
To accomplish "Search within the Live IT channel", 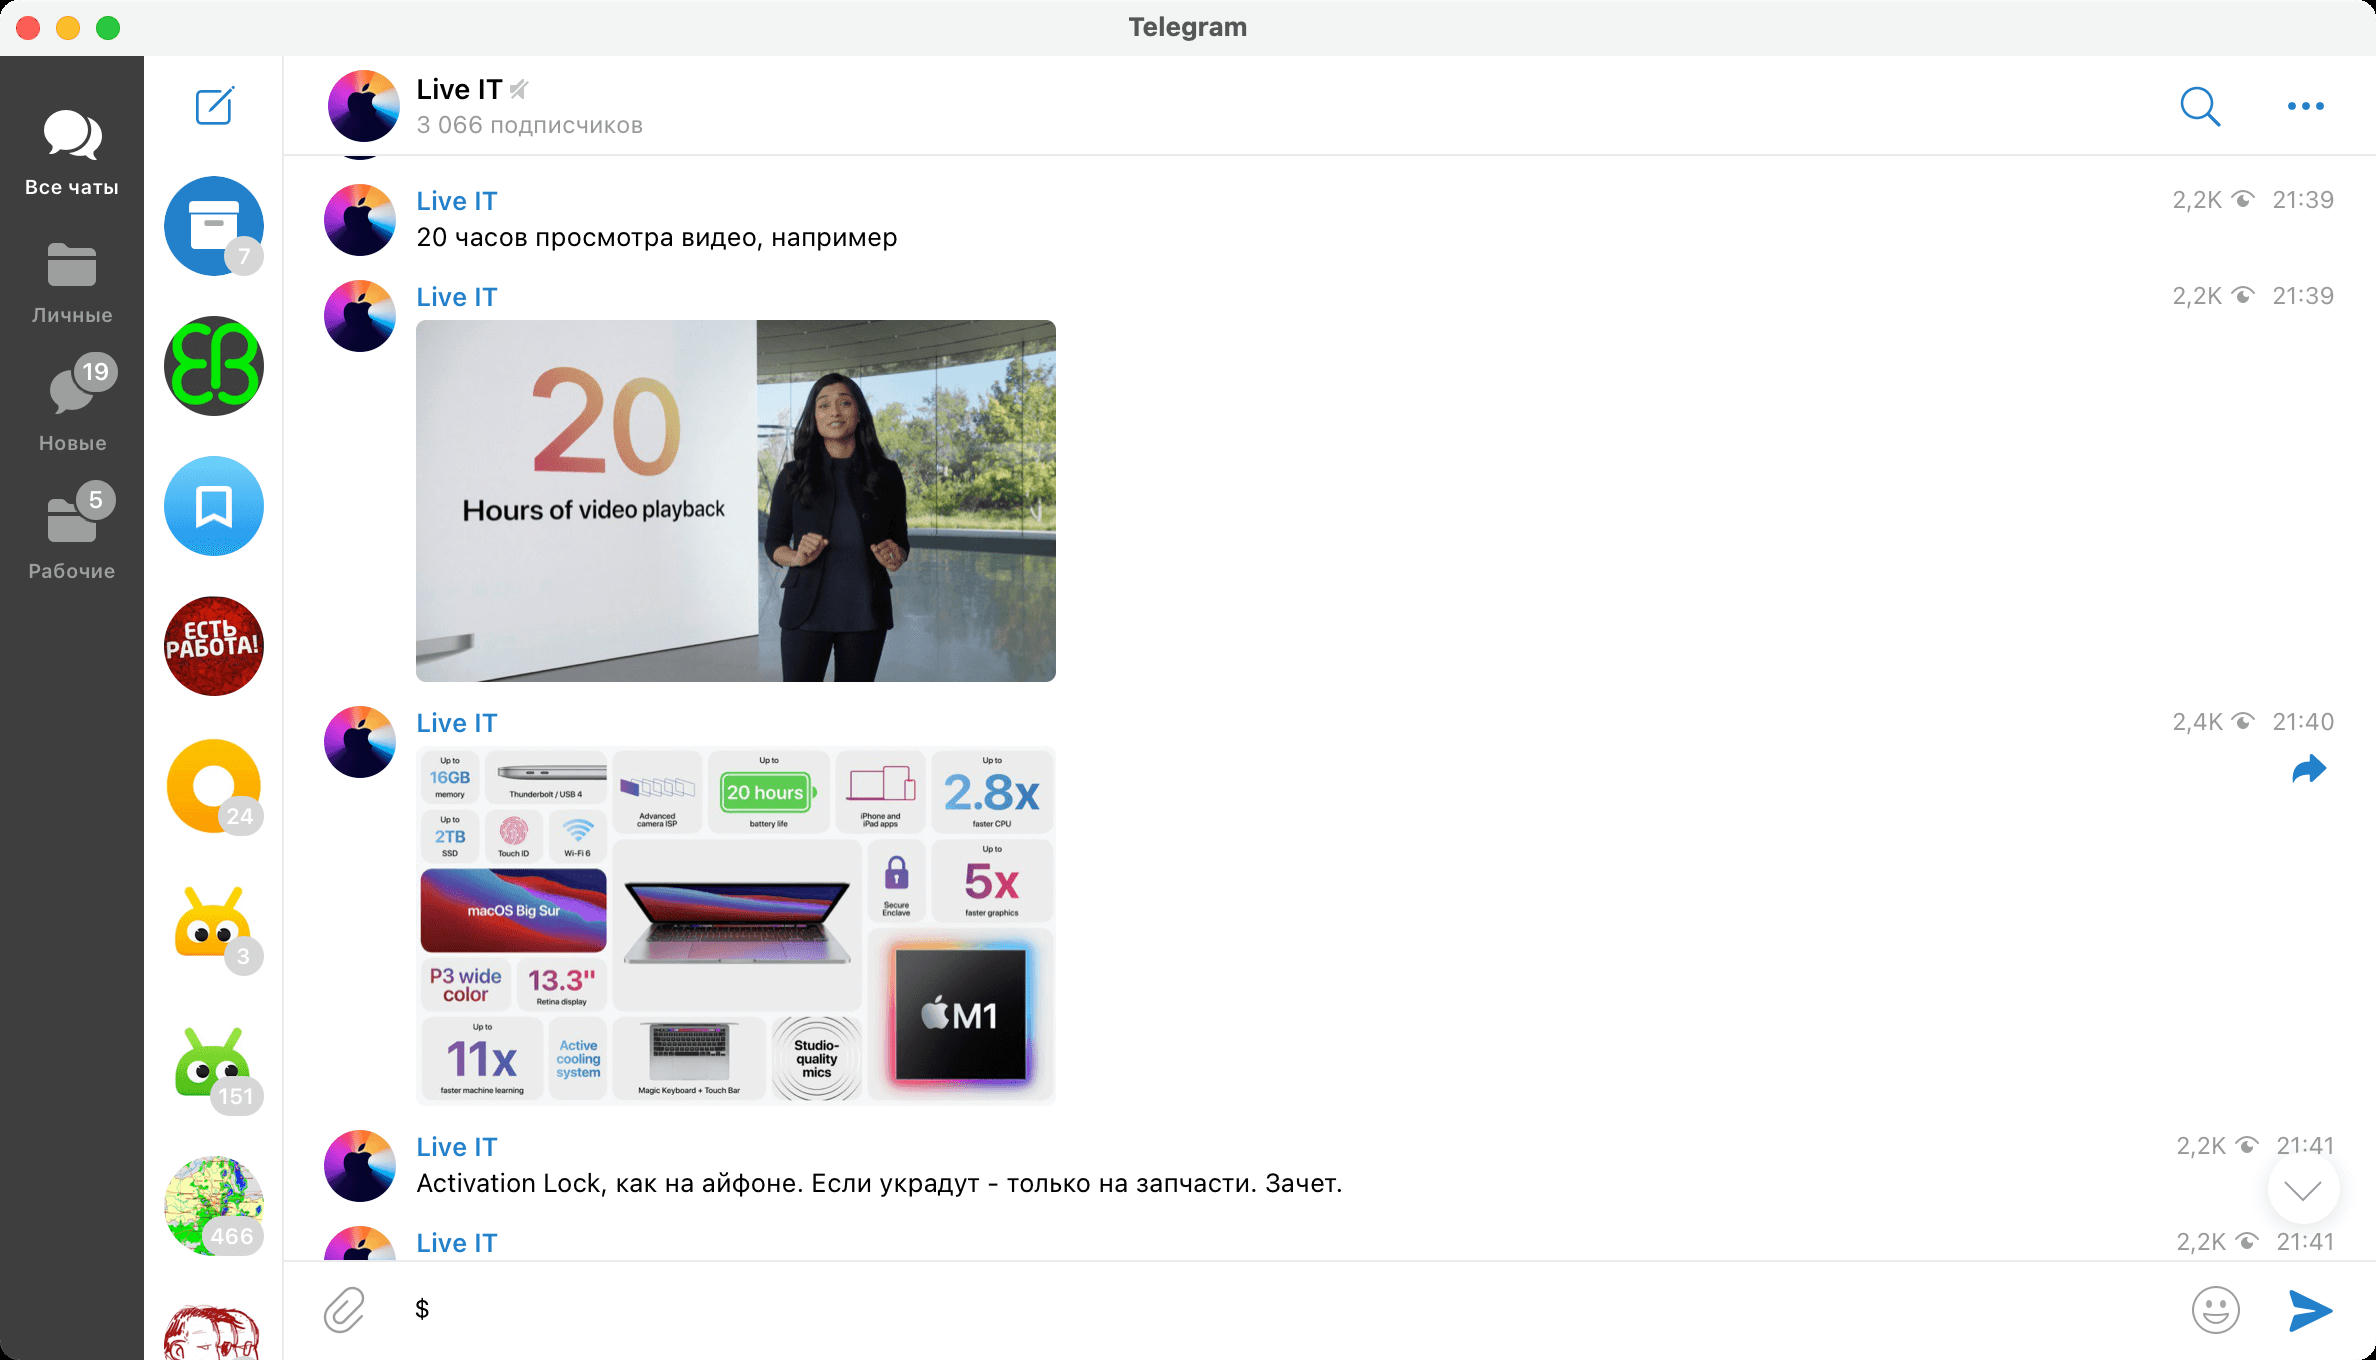I will (x=2200, y=106).
